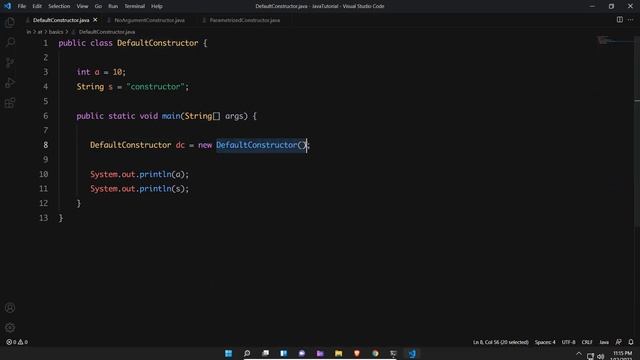The height and width of the screenshot is (360, 640).
Task: Open the Terminal menu
Action: point(135,6)
